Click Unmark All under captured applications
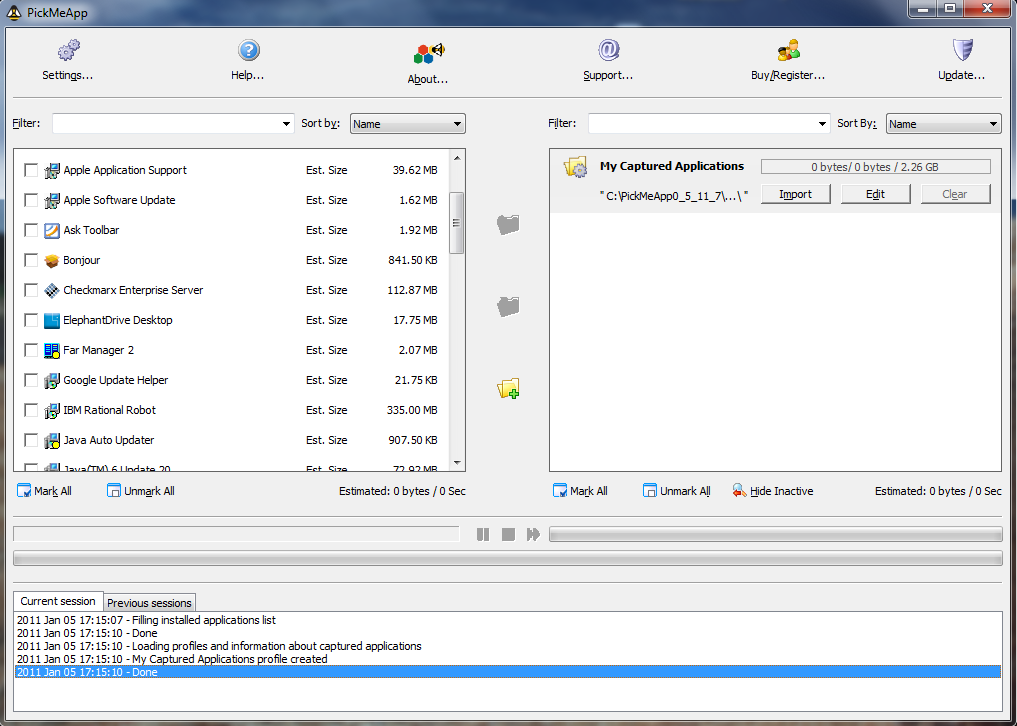The width and height of the screenshot is (1017, 726). (677, 491)
